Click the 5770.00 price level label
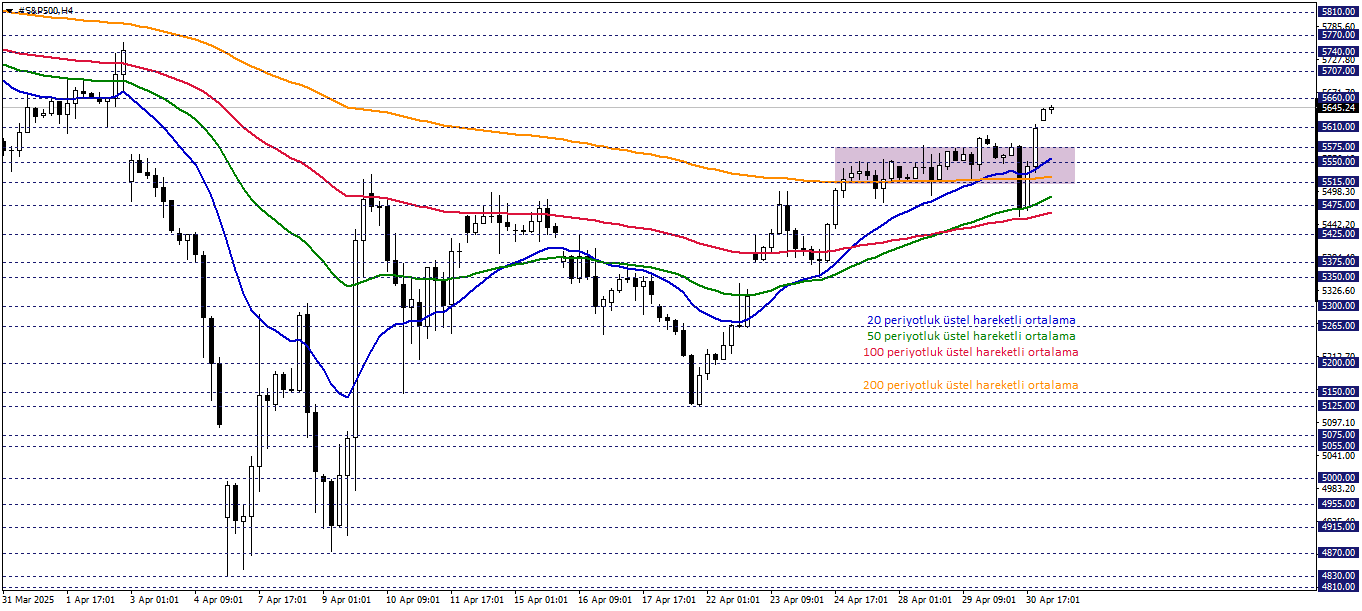The image size is (1362, 611). click(x=1338, y=34)
